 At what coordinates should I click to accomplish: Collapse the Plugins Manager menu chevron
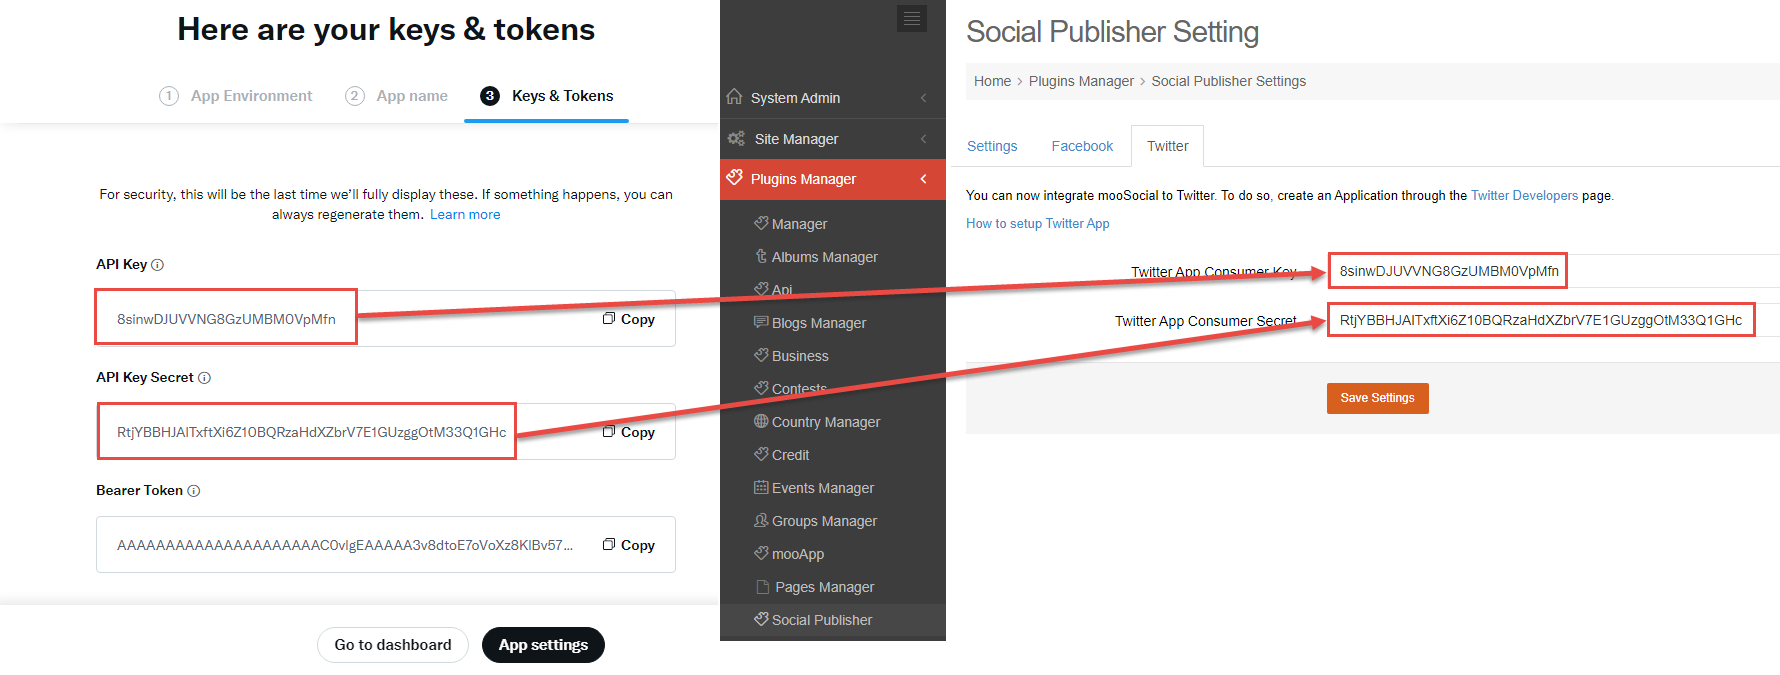click(924, 179)
